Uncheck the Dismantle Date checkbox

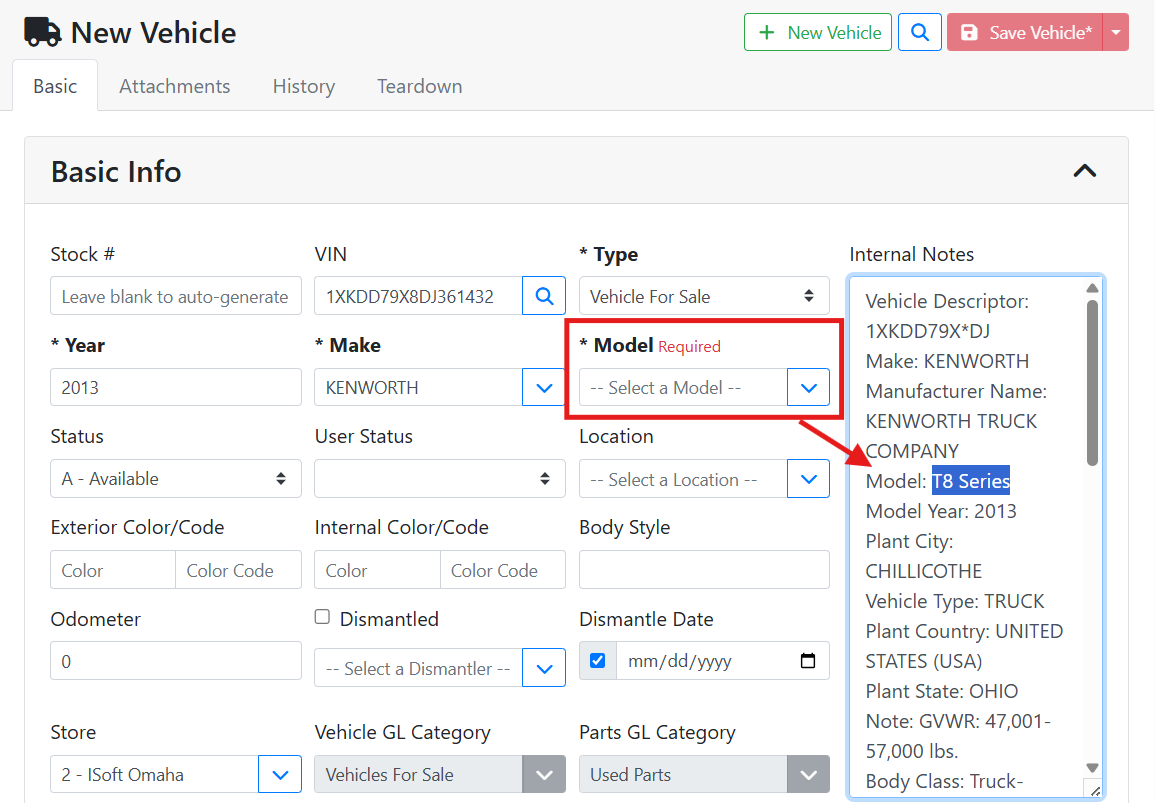(597, 661)
